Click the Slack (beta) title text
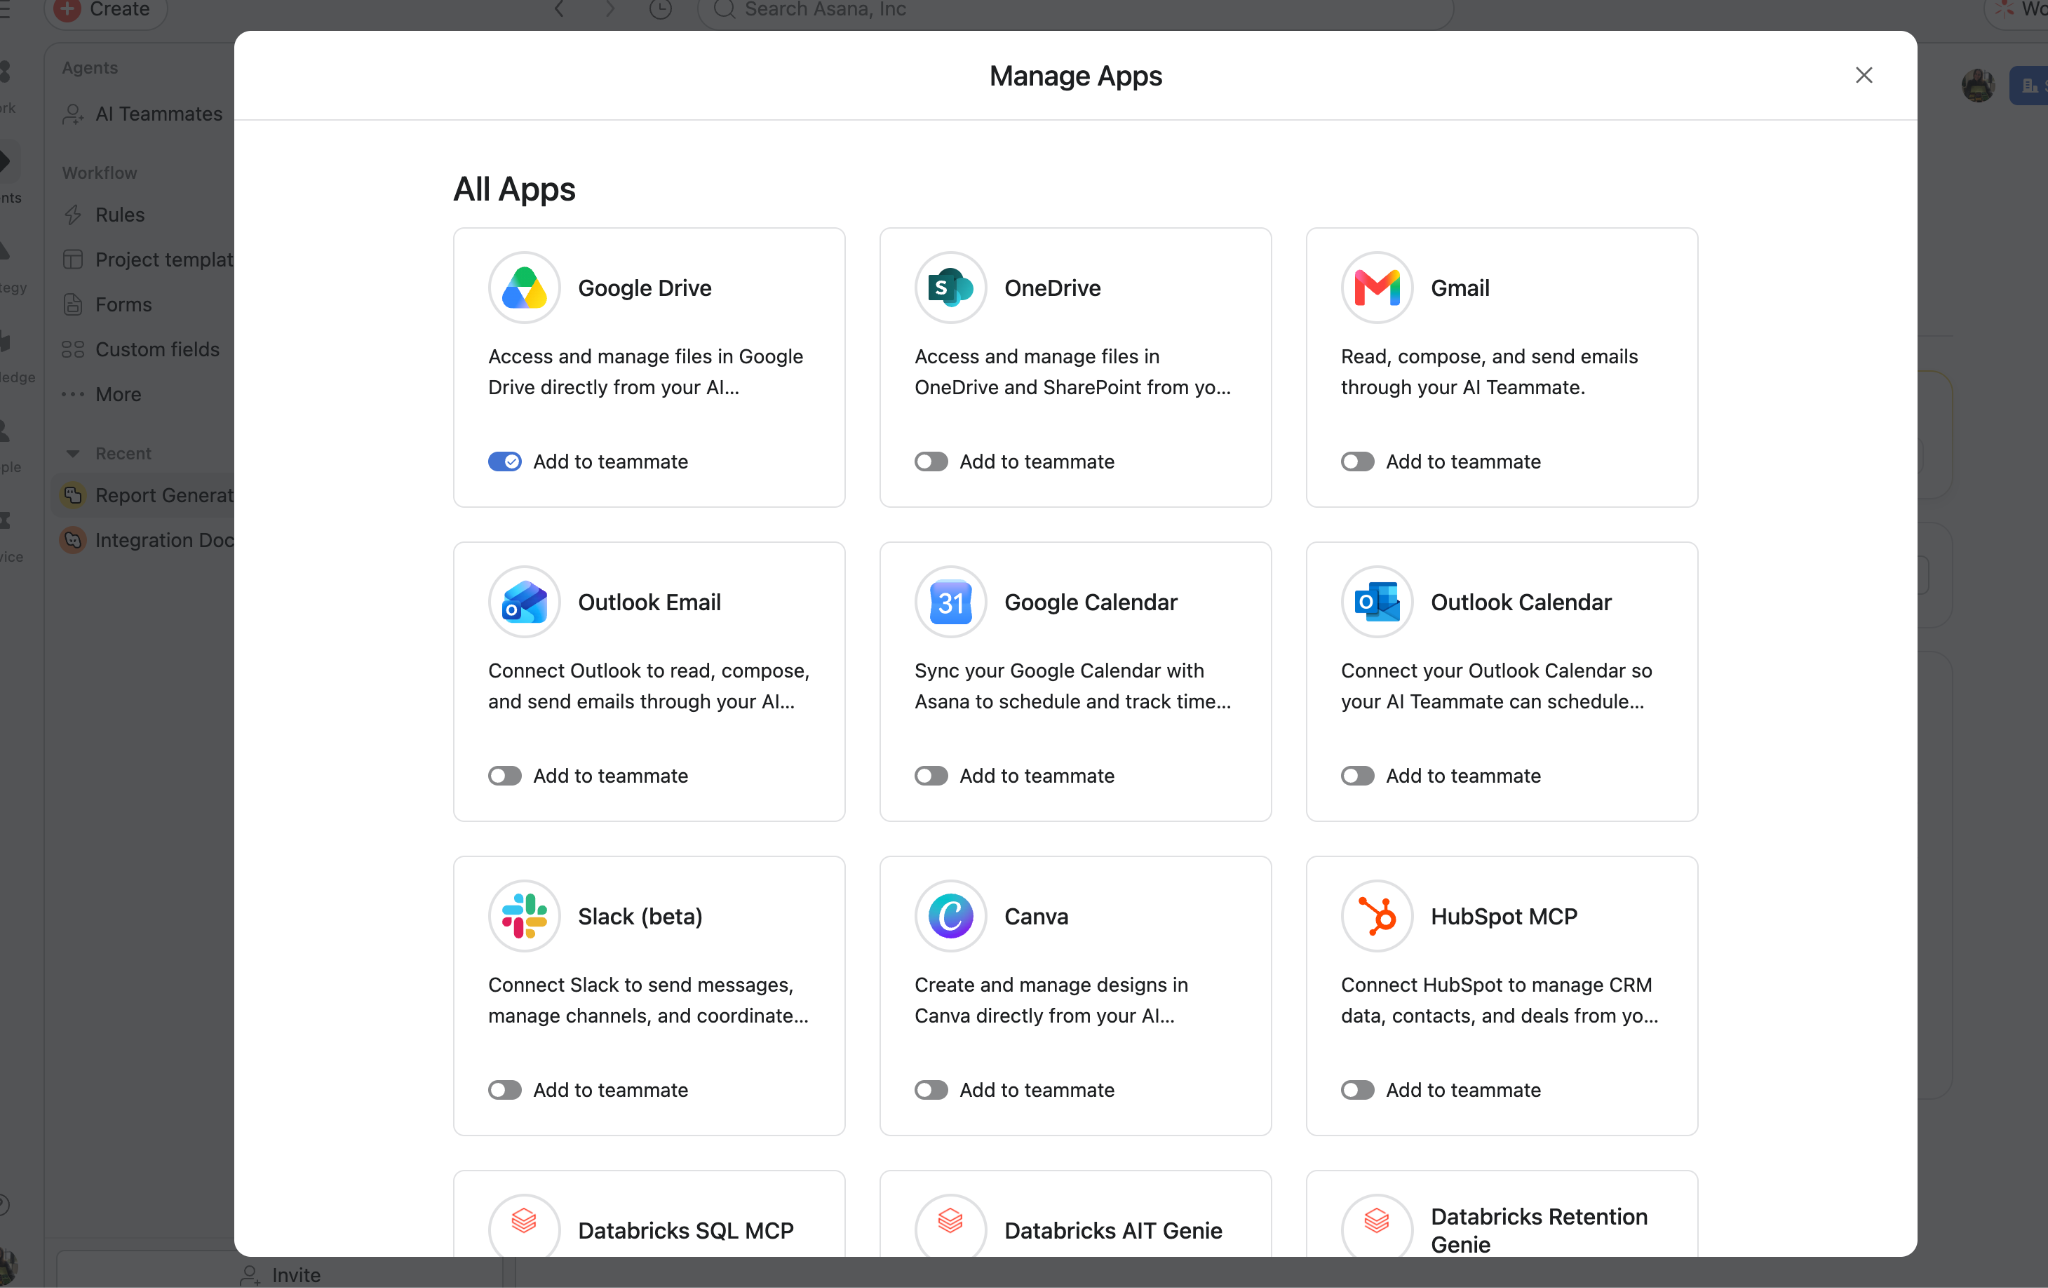 pyautogui.click(x=640, y=916)
